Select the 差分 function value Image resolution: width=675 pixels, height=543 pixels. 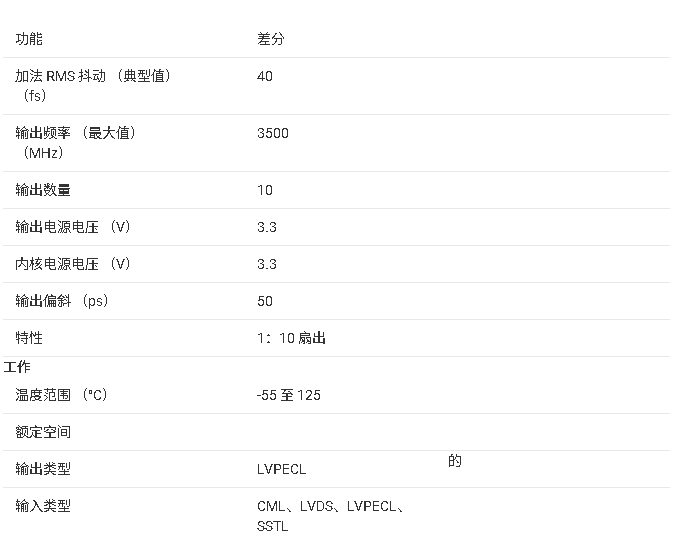point(271,39)
